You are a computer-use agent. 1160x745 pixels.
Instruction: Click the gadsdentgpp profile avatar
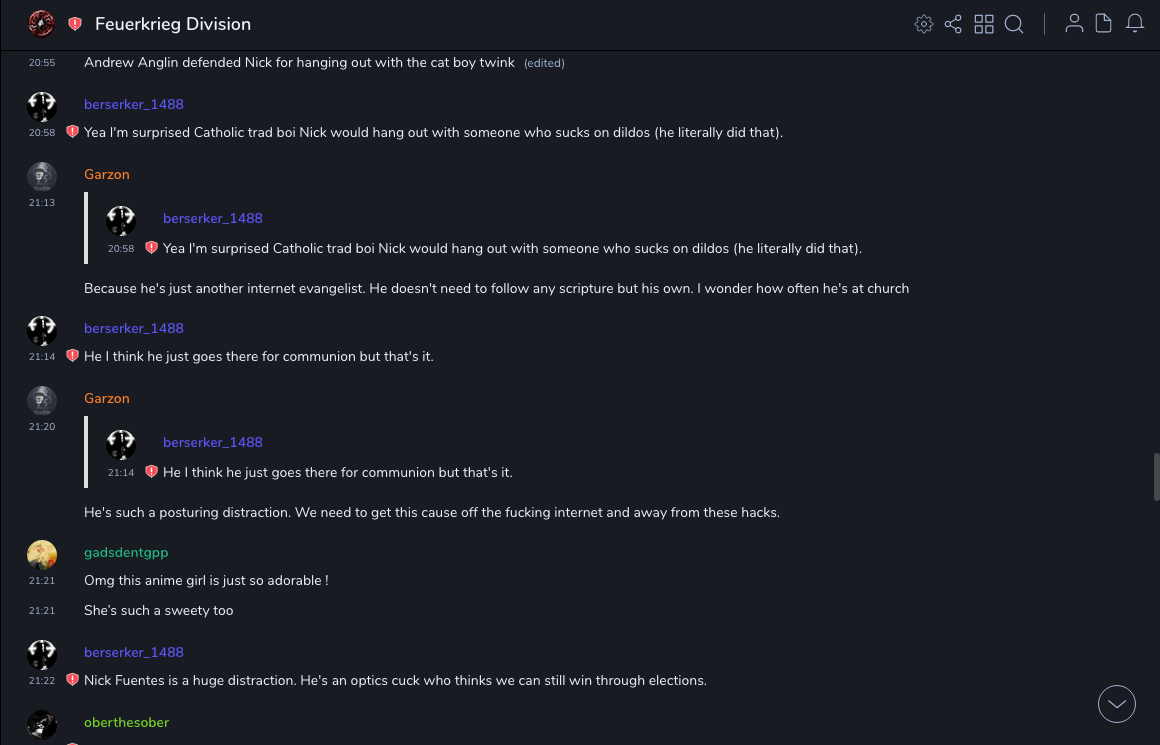42,555
